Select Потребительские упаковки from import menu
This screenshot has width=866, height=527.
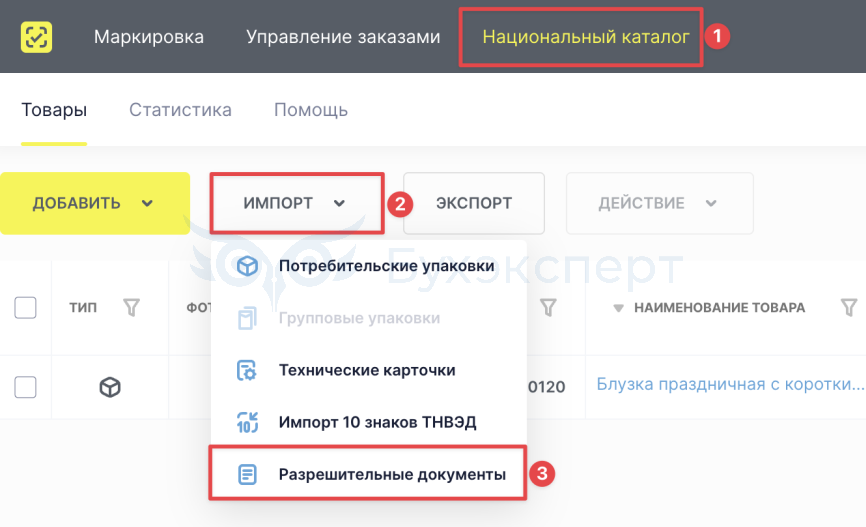(386, 266)
